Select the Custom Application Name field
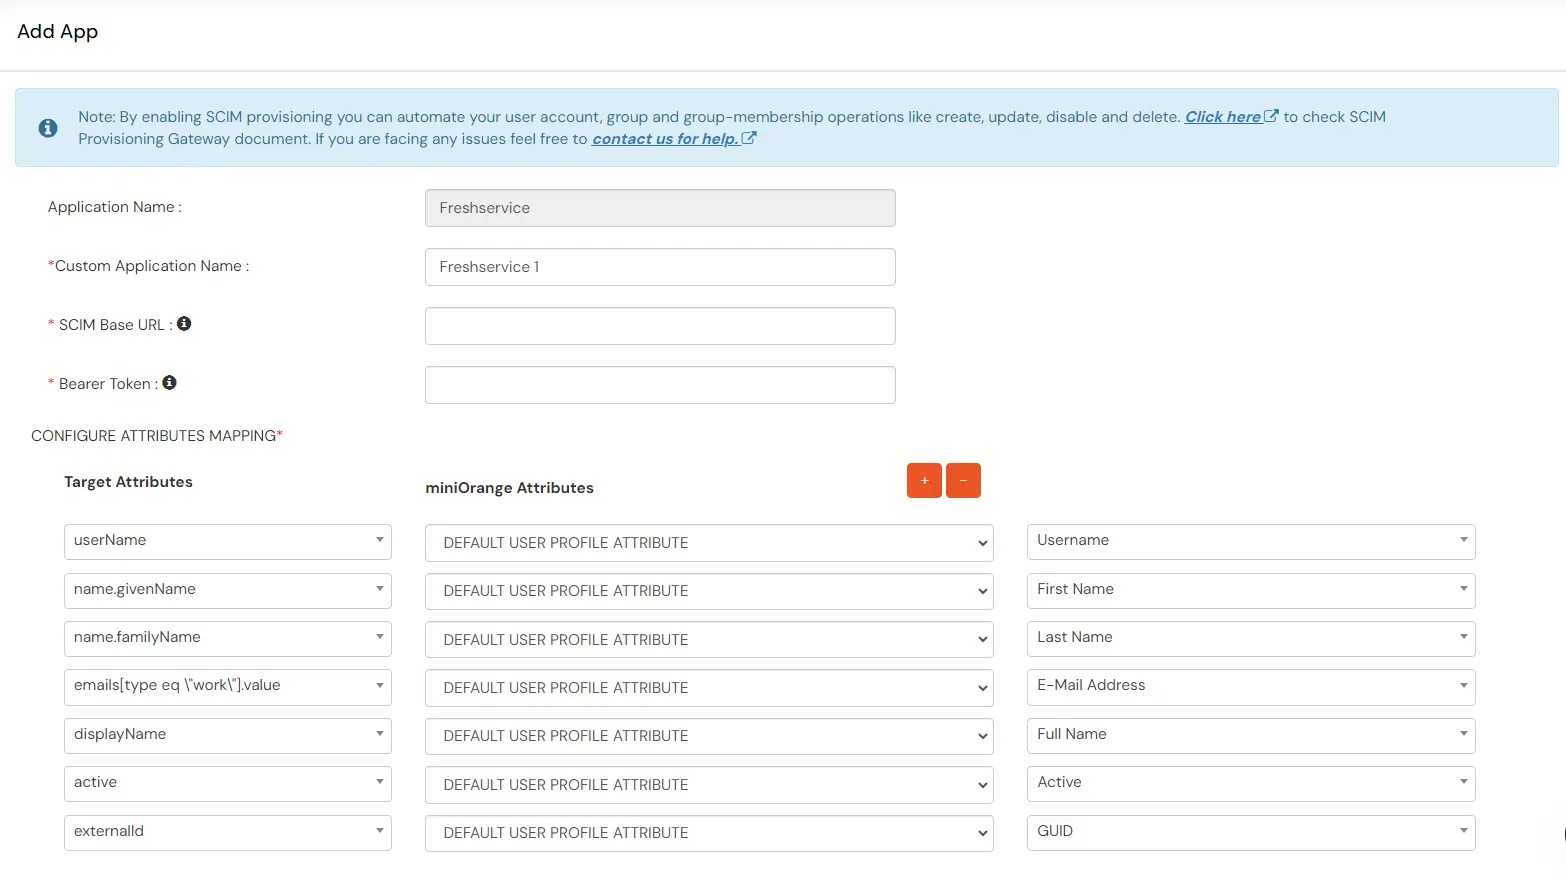Viewport: 1566px width, 876px height. click(659, 266)
